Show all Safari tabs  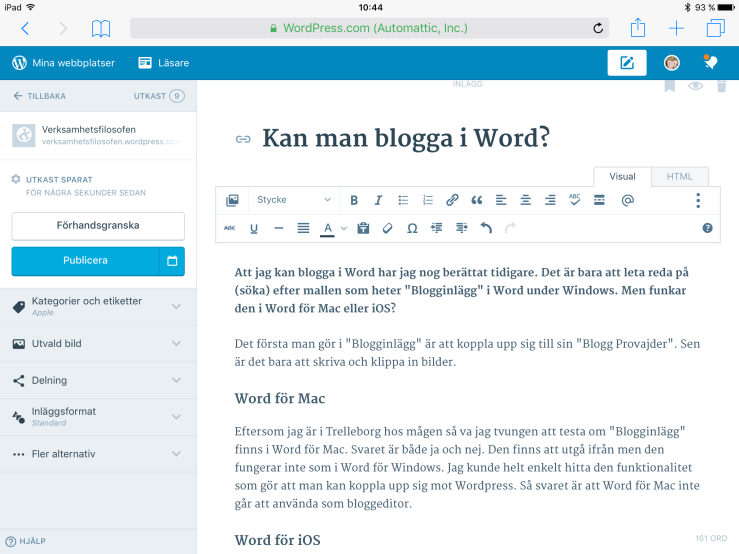coord(715,28)
